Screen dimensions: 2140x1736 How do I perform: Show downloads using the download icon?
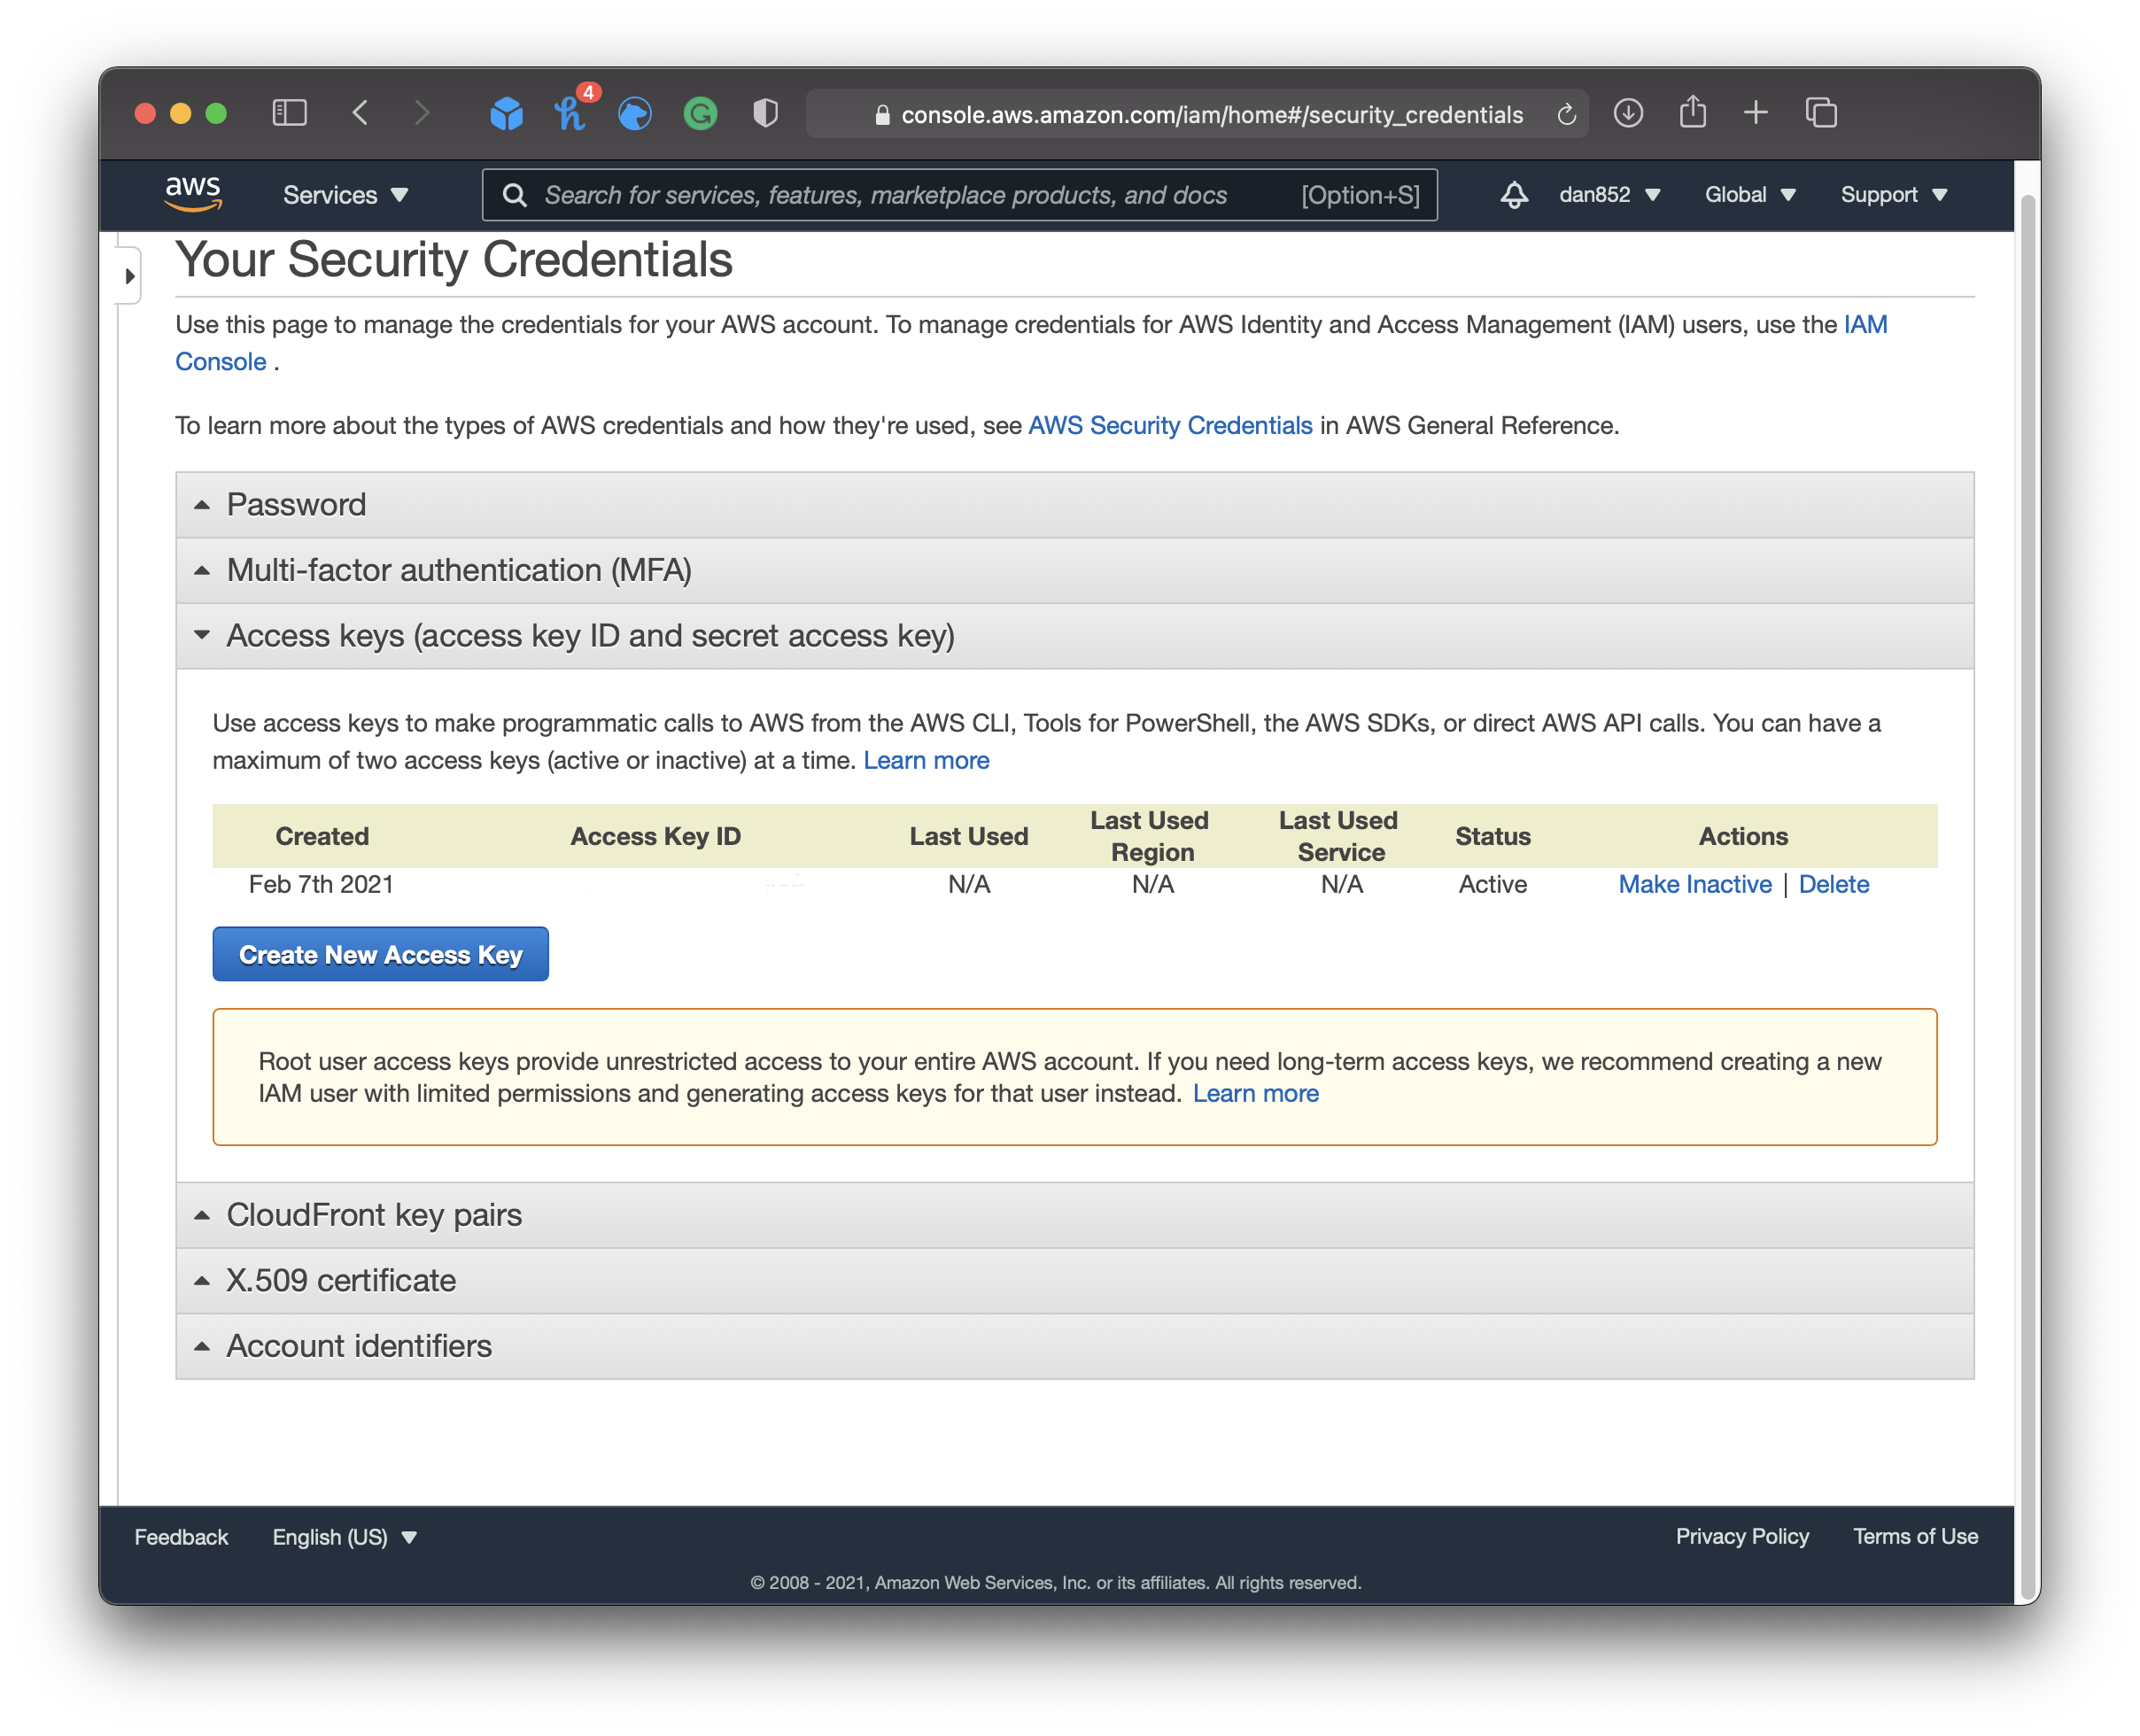click(1628, 113)
